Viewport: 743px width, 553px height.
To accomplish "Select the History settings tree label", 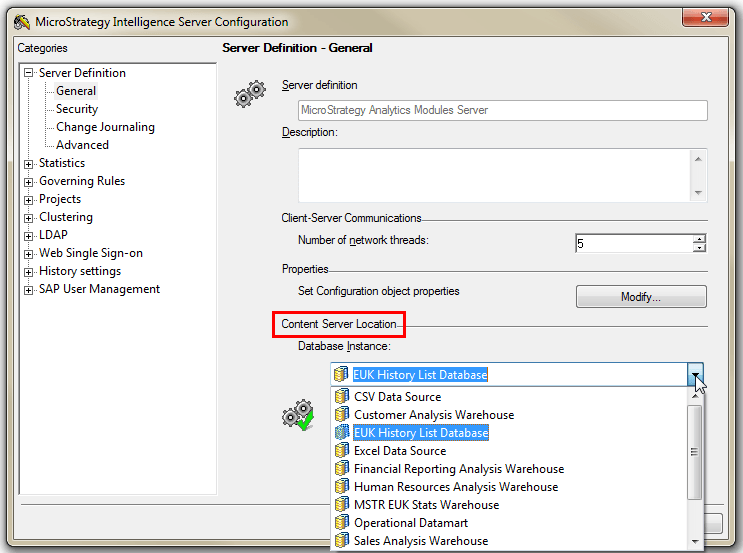I will click(80, 271).
